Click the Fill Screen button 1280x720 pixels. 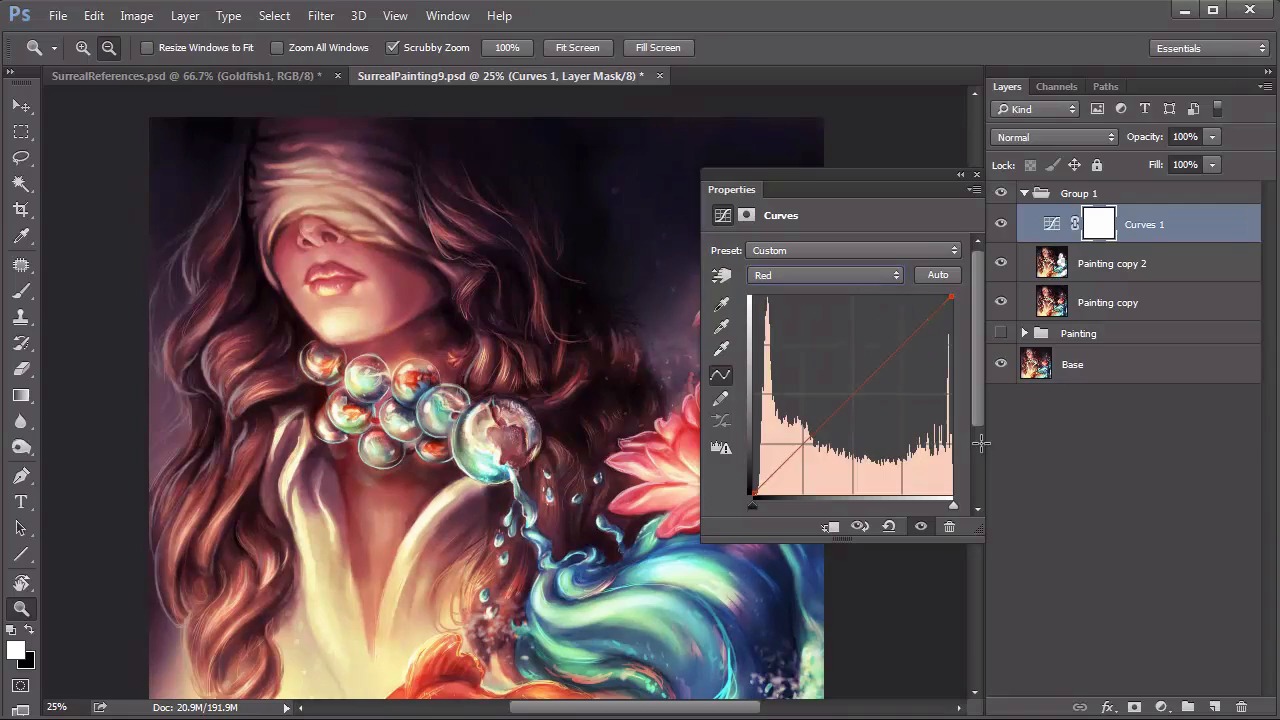tap(658, 47)
